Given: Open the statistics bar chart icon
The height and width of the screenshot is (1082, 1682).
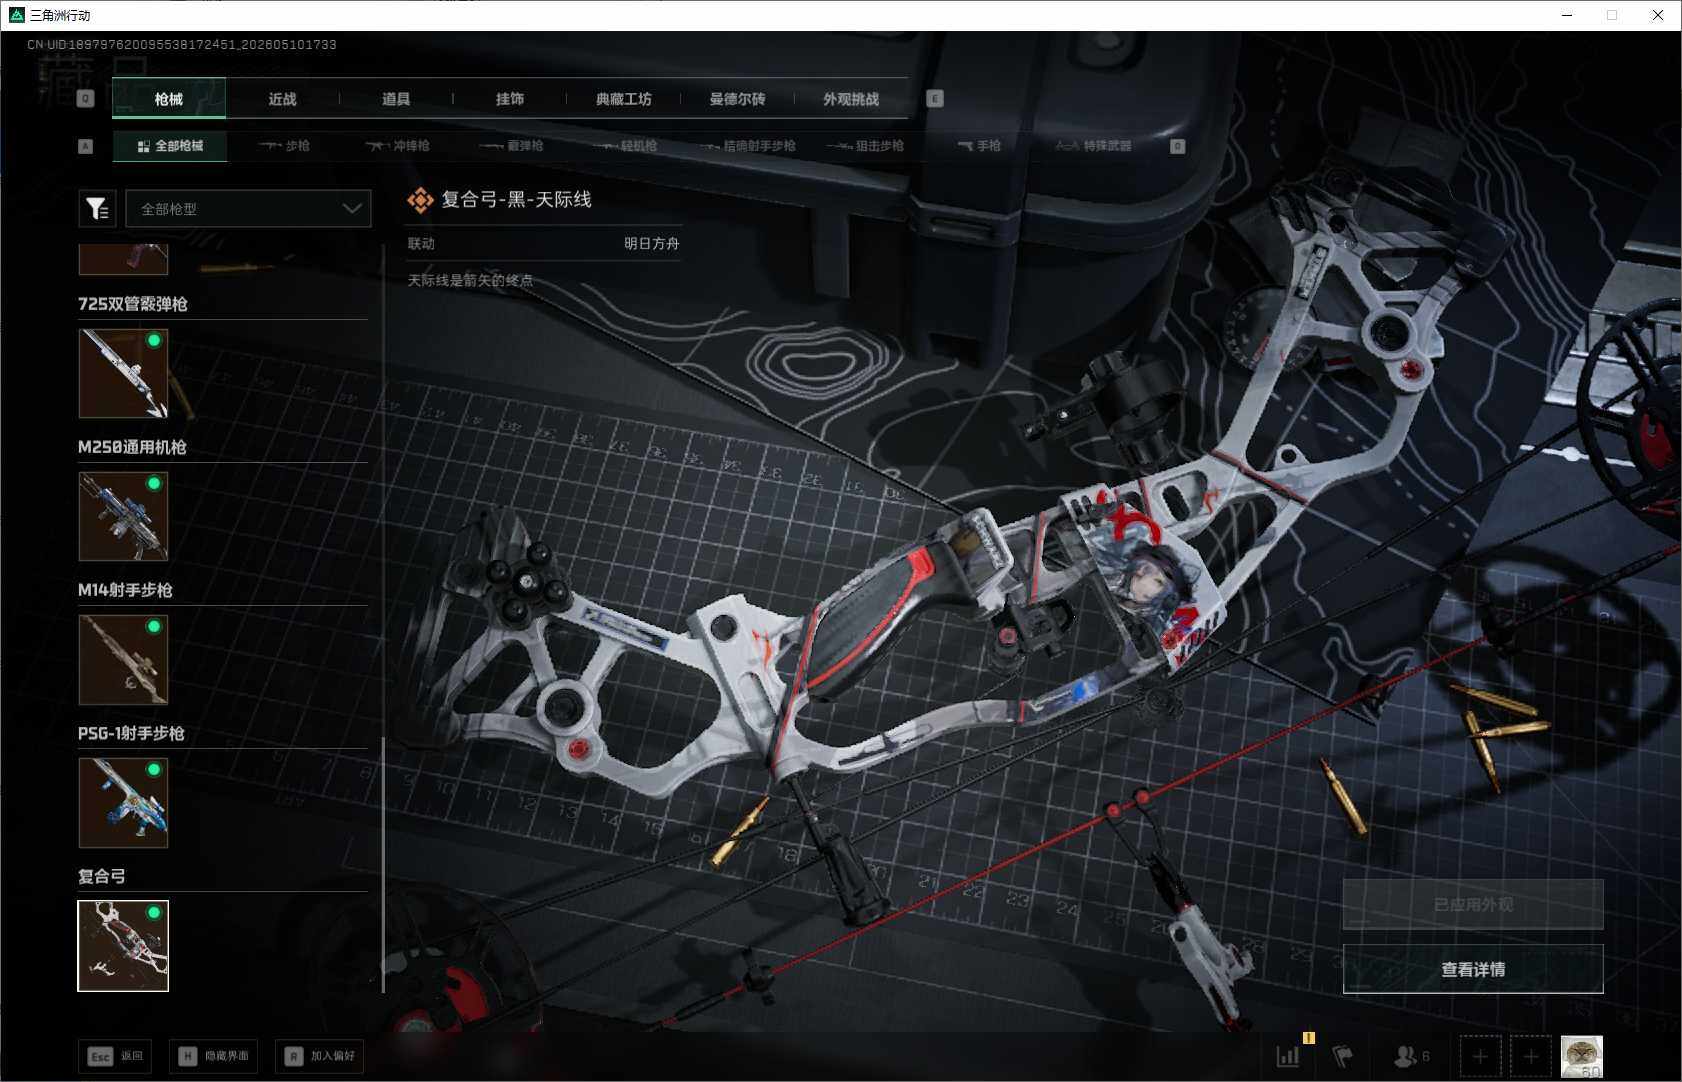Looking at the screenshot, I should pos(1288,1056).
